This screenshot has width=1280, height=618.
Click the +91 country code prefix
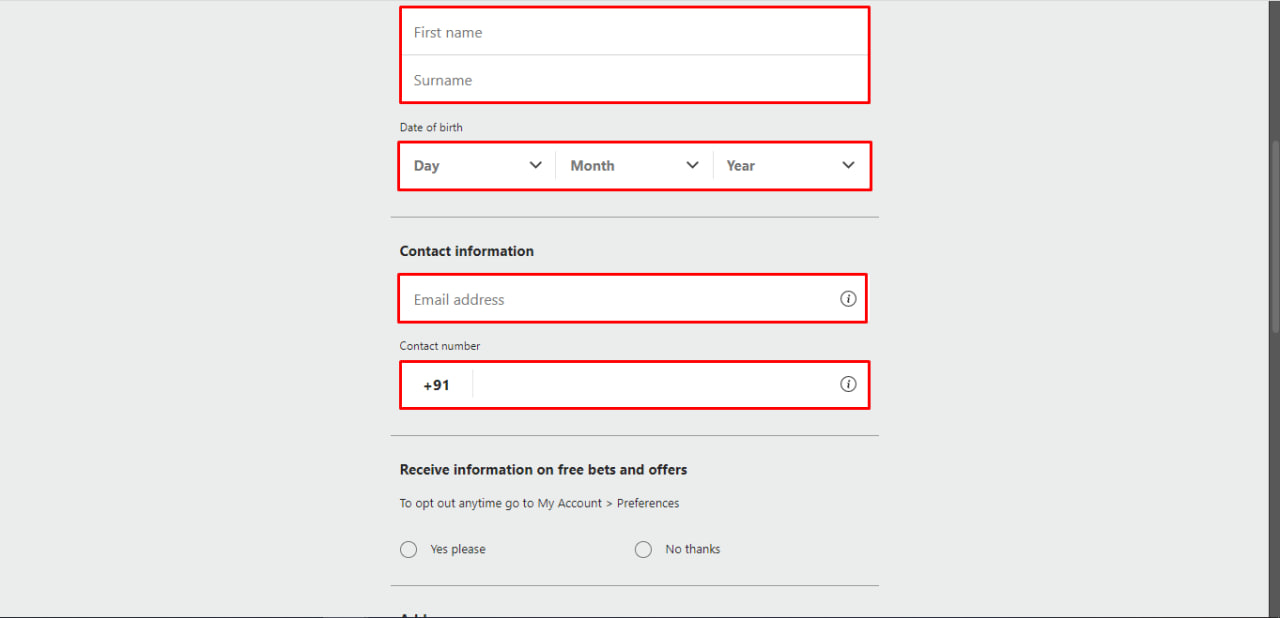(x=436, y=385)
